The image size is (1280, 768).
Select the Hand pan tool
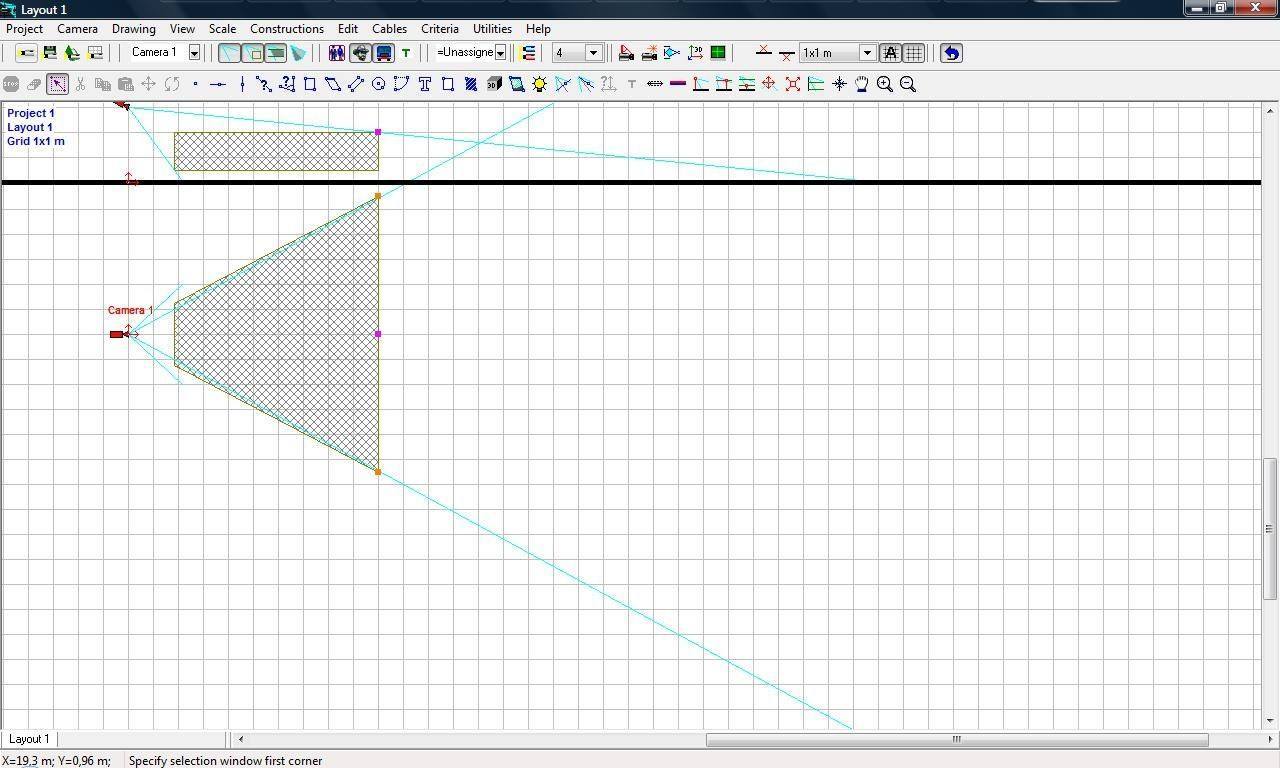[x=861, y=84]
